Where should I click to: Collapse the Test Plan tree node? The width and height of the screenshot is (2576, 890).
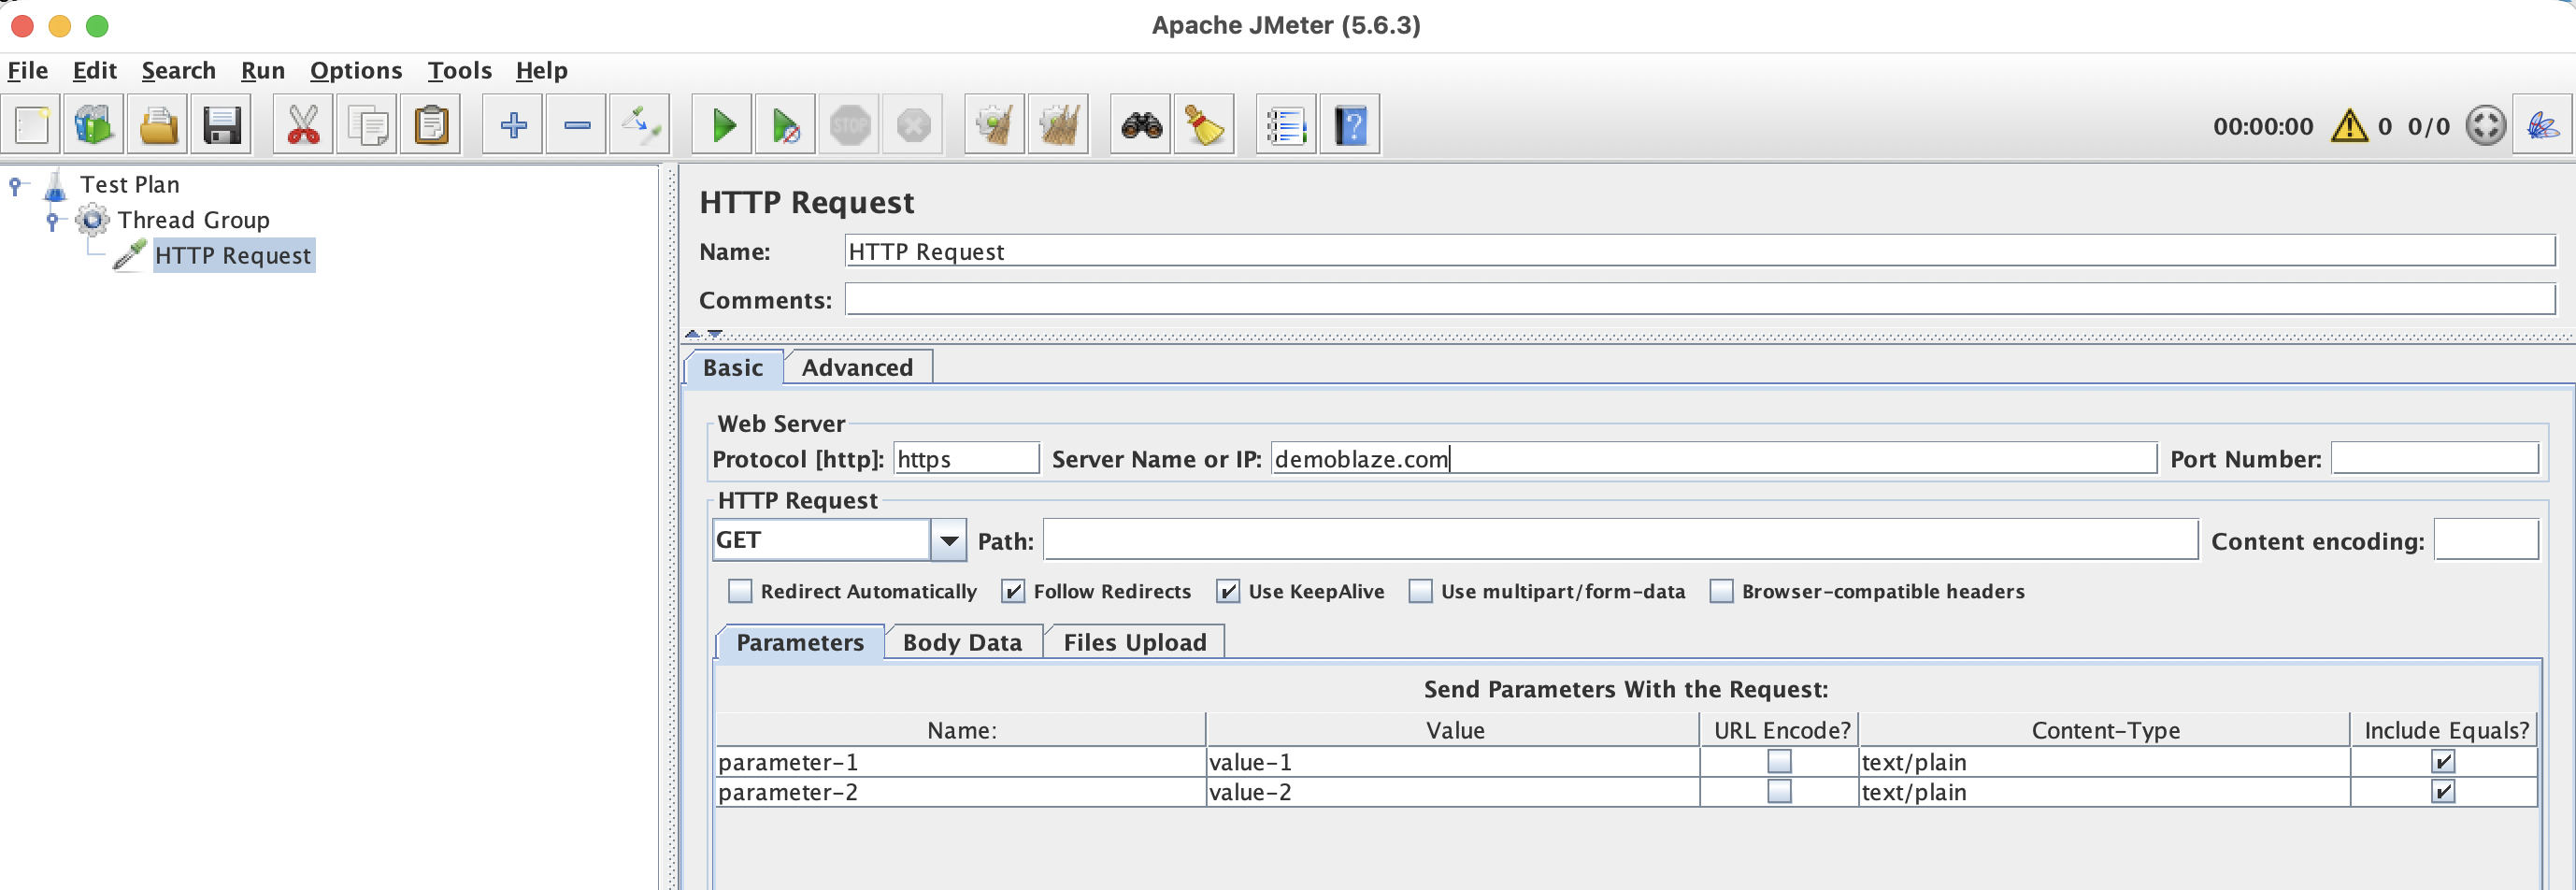(15, 185)
